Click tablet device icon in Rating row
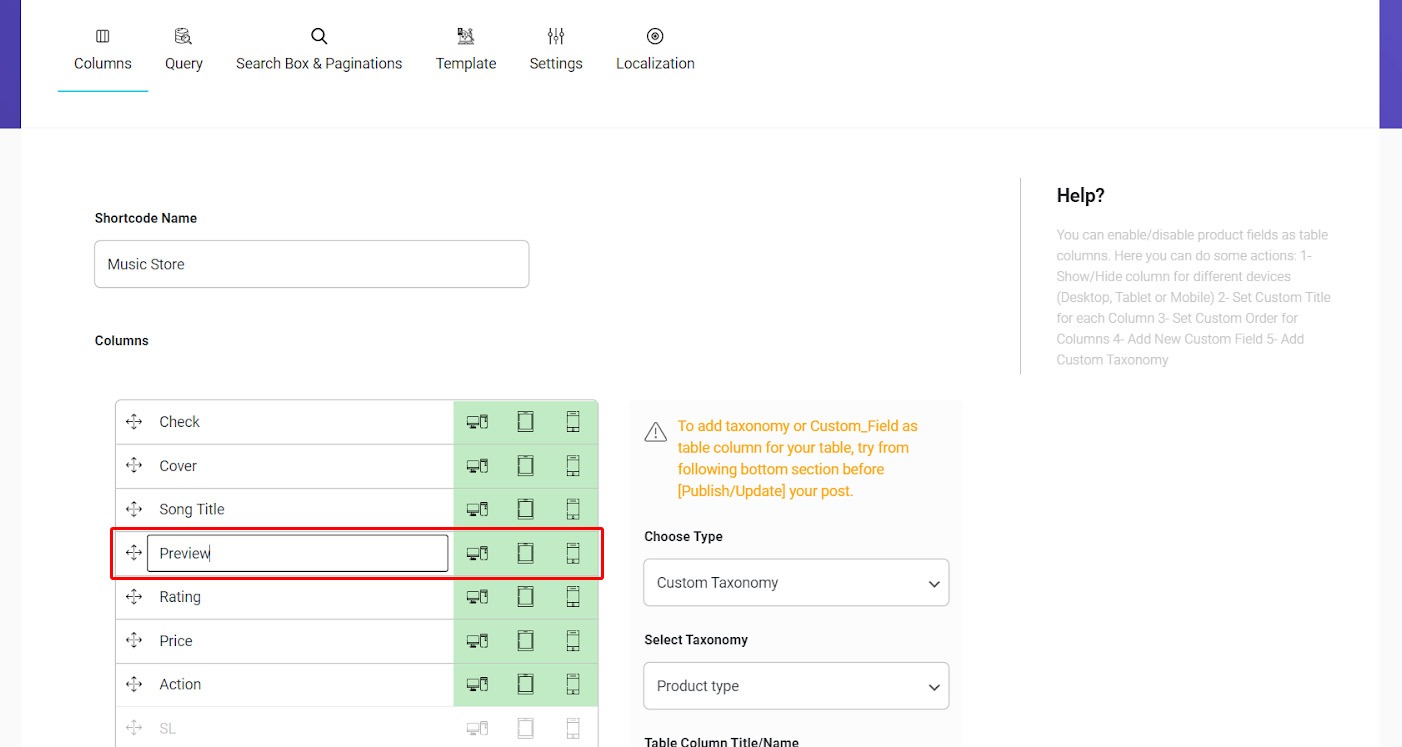This screenshot has width=1402, height=747. pyautogui.click(x=525, y=597)
